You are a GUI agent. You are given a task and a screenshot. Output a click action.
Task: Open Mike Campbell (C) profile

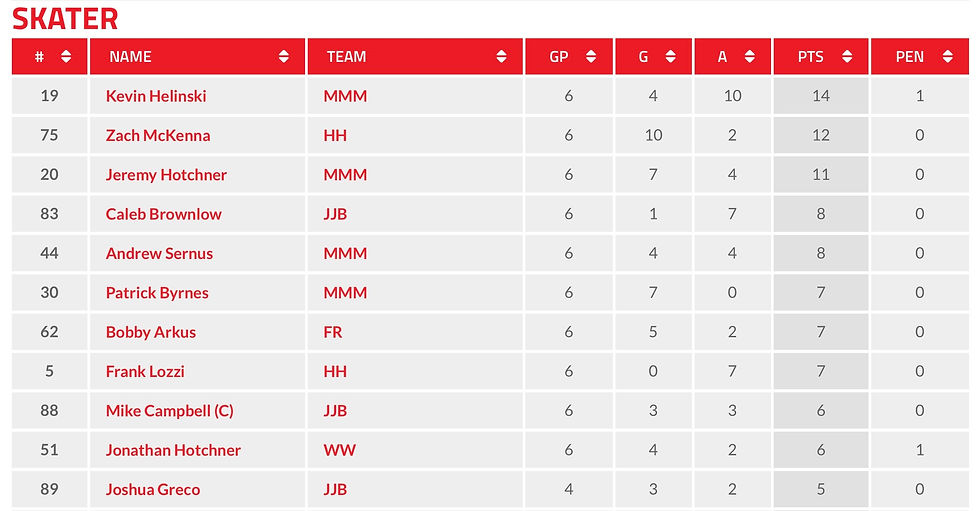coord(169,411)
